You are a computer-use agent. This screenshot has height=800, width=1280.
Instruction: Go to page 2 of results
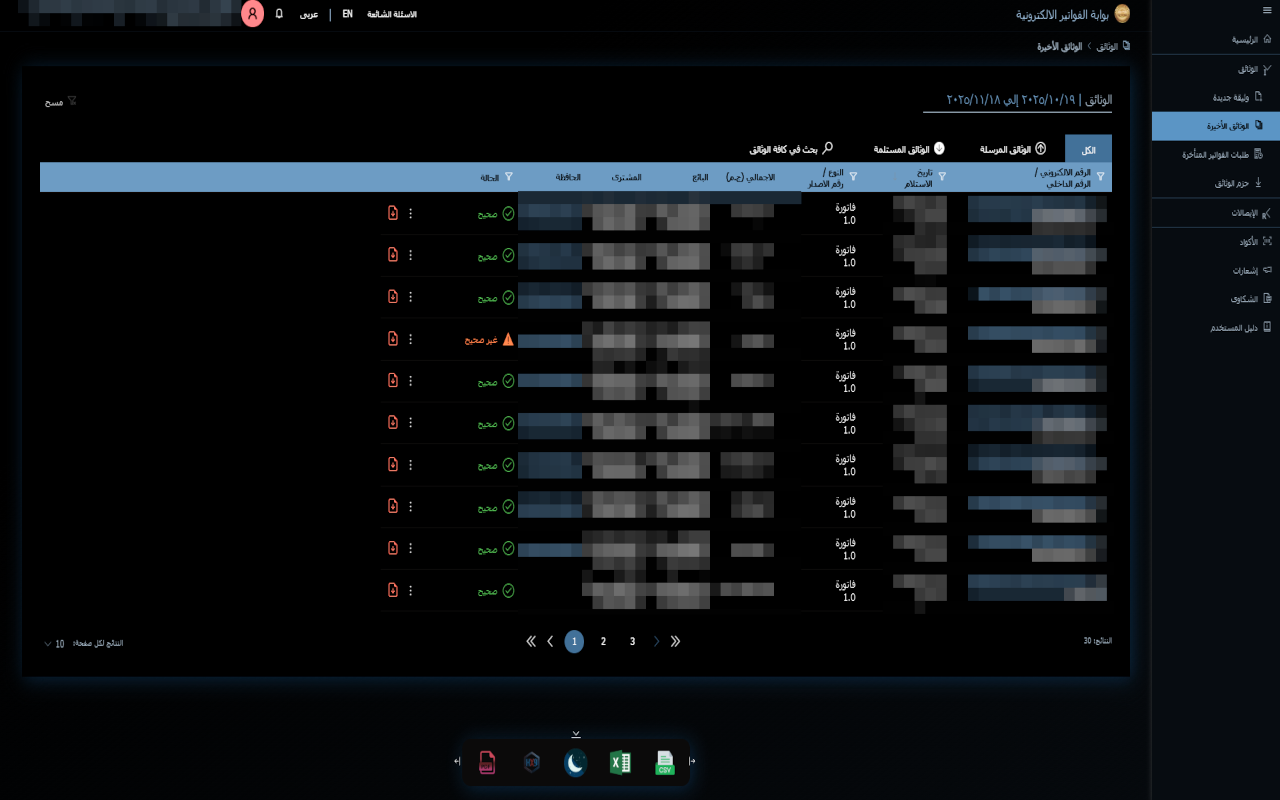point(603,642)
